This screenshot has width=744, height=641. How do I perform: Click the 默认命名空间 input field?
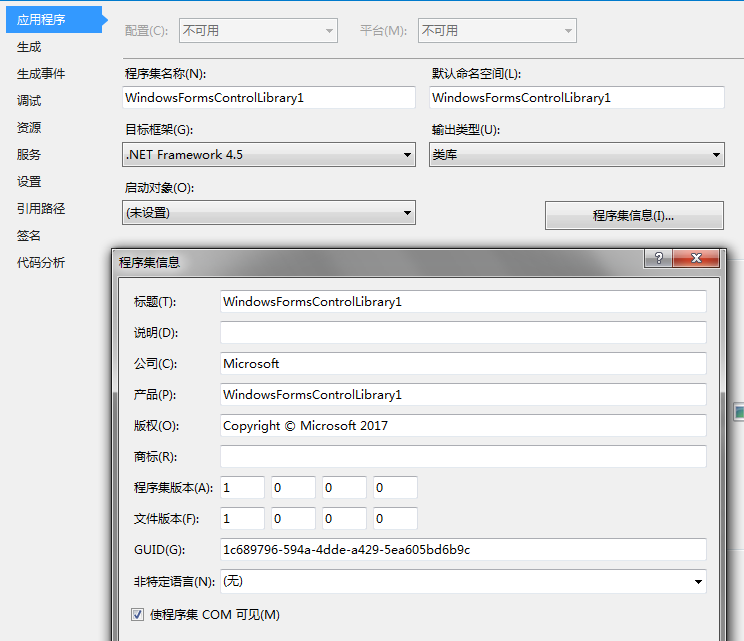point(577,97)
